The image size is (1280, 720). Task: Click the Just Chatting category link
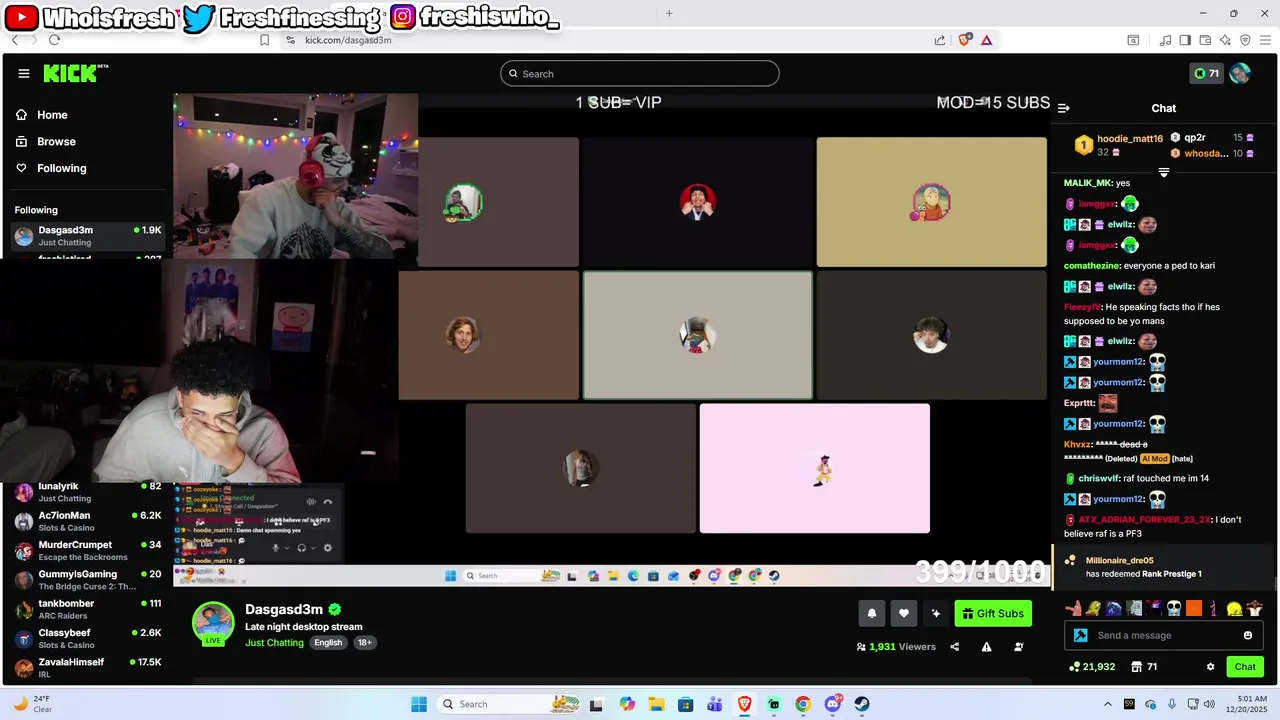click(274, 643)
